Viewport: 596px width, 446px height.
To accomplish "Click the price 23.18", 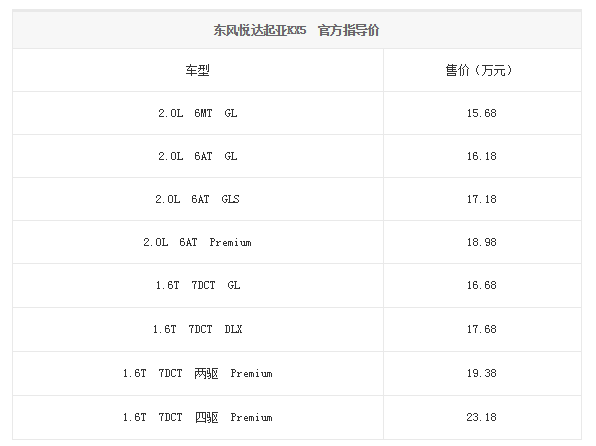I will (x=482, y=417).
